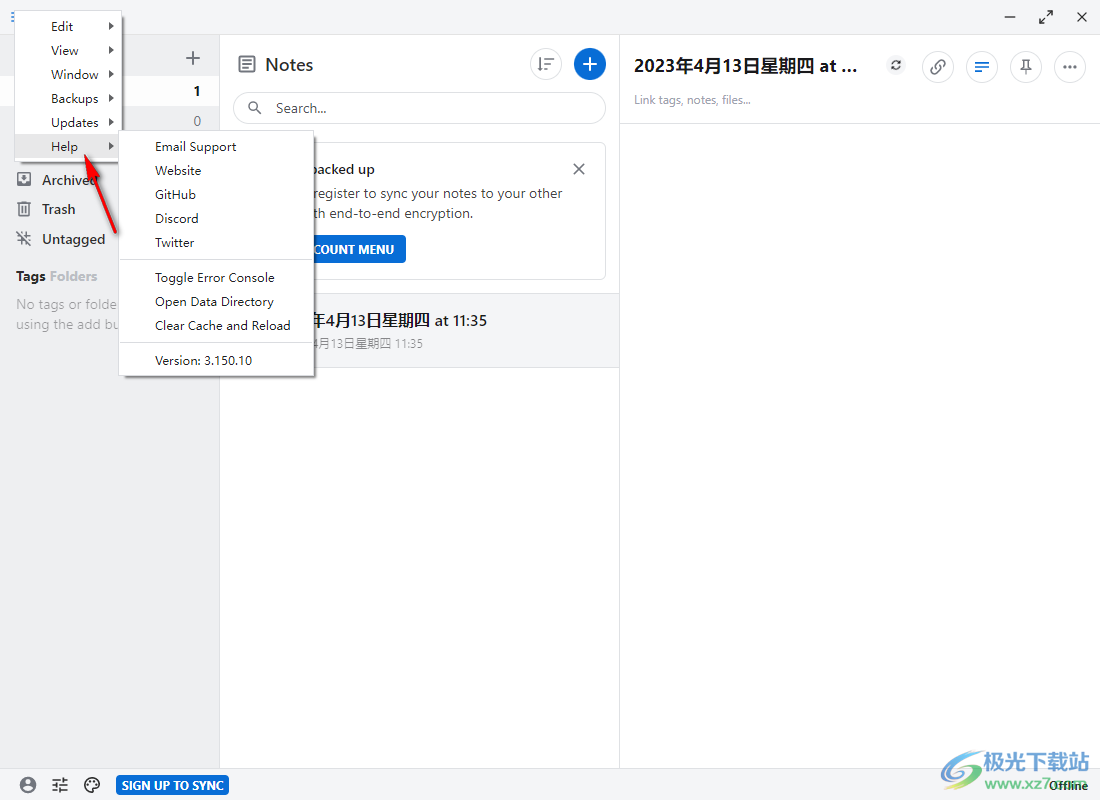Viewport: 1100px width, 800px height.
Task: Maximize the application window
Action: [x=1046, y=17]
